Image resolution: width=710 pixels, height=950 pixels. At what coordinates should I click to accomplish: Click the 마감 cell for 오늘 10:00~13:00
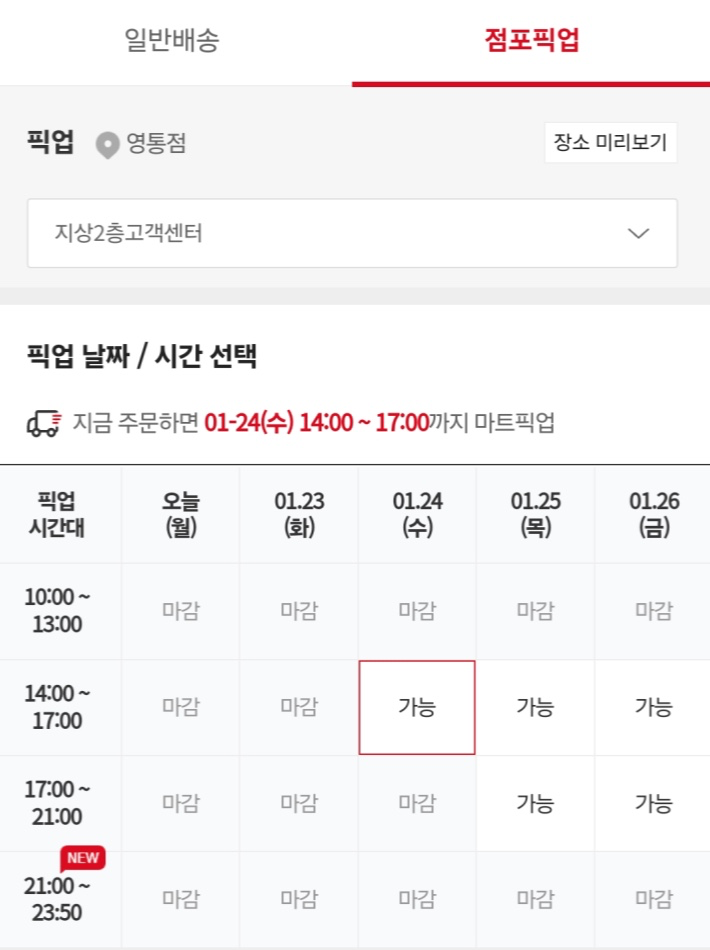[x=180, y=610]
